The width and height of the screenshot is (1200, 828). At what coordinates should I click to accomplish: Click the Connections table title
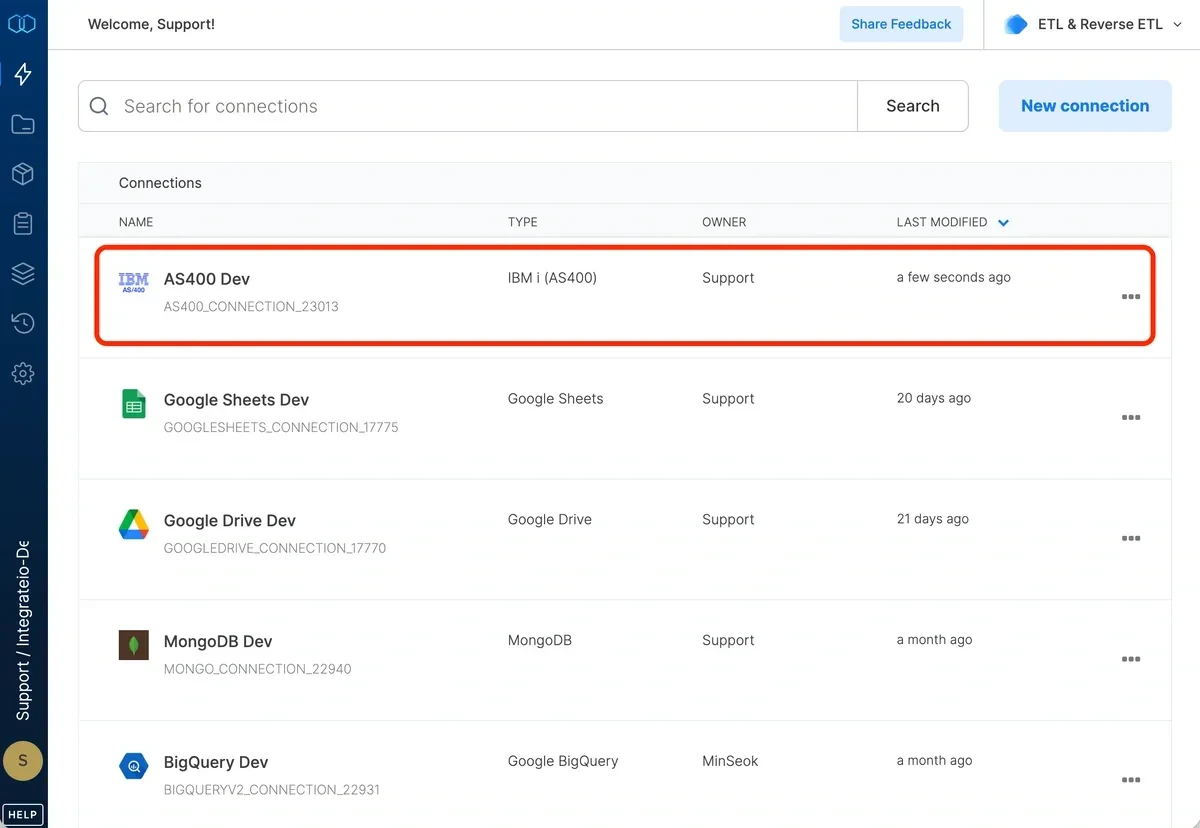coord(160,183)
